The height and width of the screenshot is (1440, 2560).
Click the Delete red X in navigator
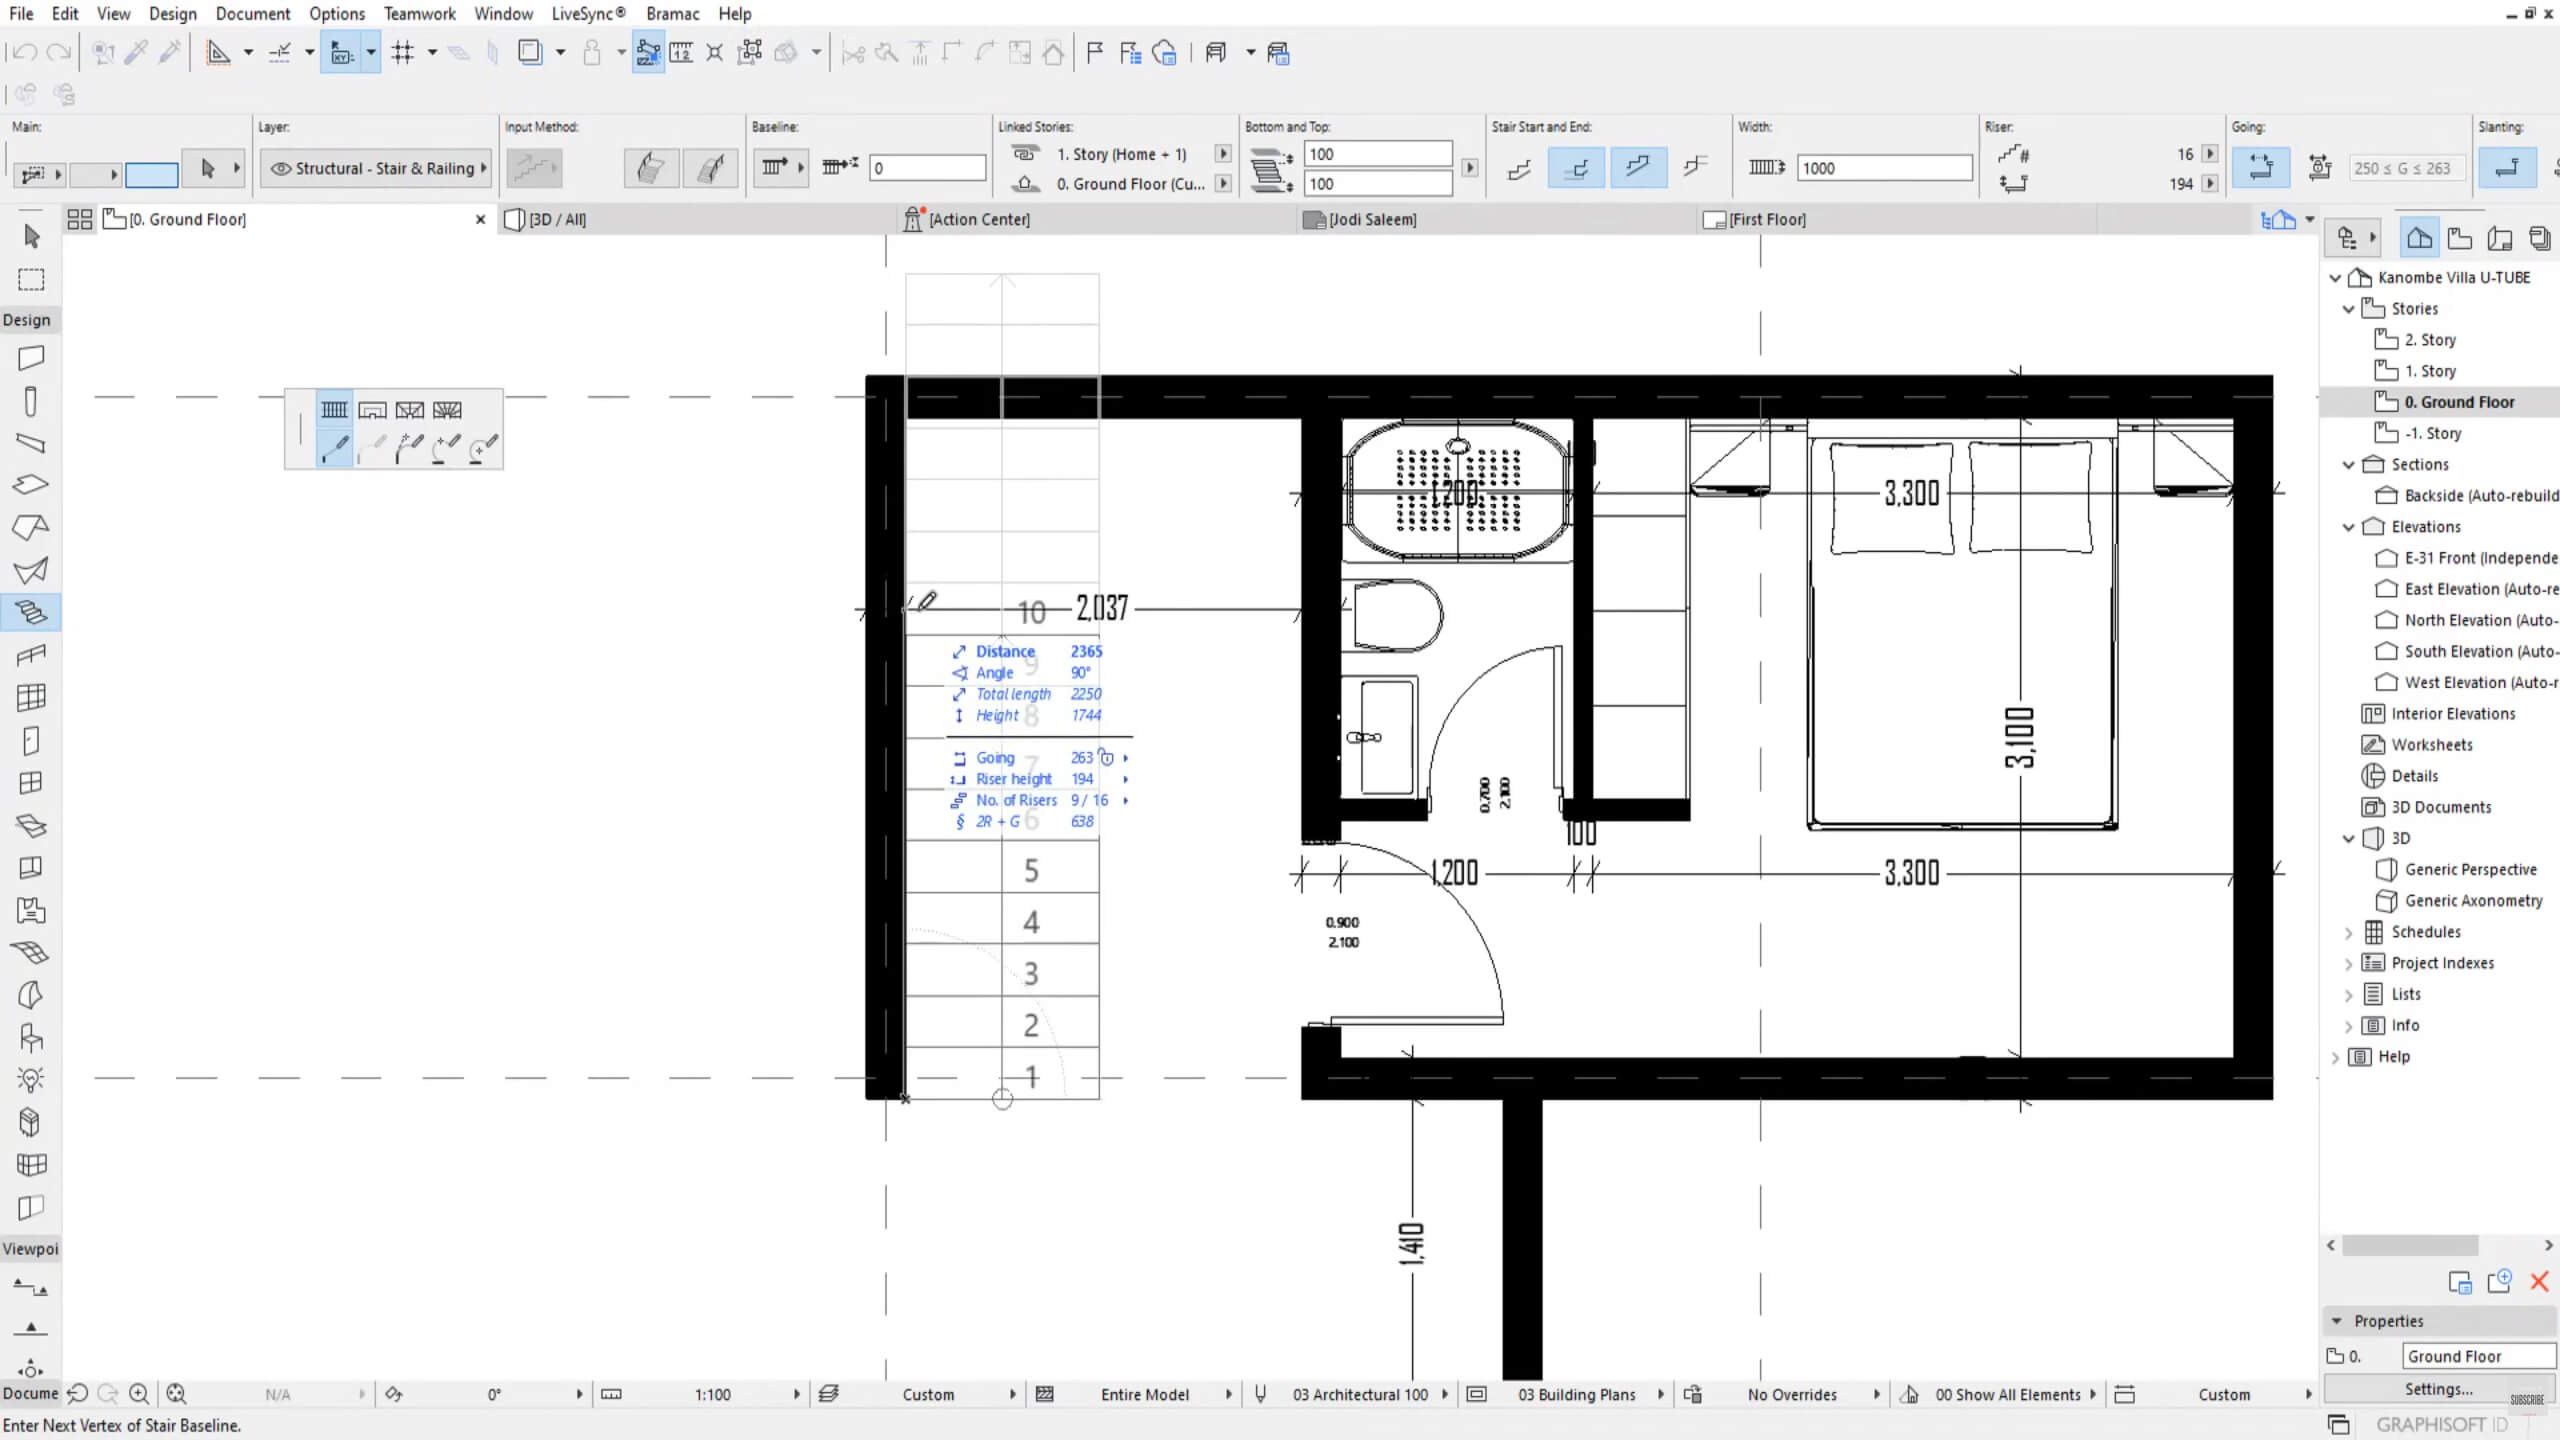click(2539, 1281)
